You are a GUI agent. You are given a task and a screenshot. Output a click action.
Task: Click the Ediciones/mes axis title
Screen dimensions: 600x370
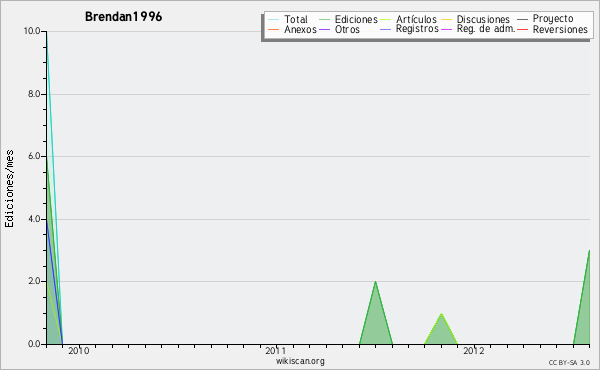pyautogui.click(x=9, y=189)
